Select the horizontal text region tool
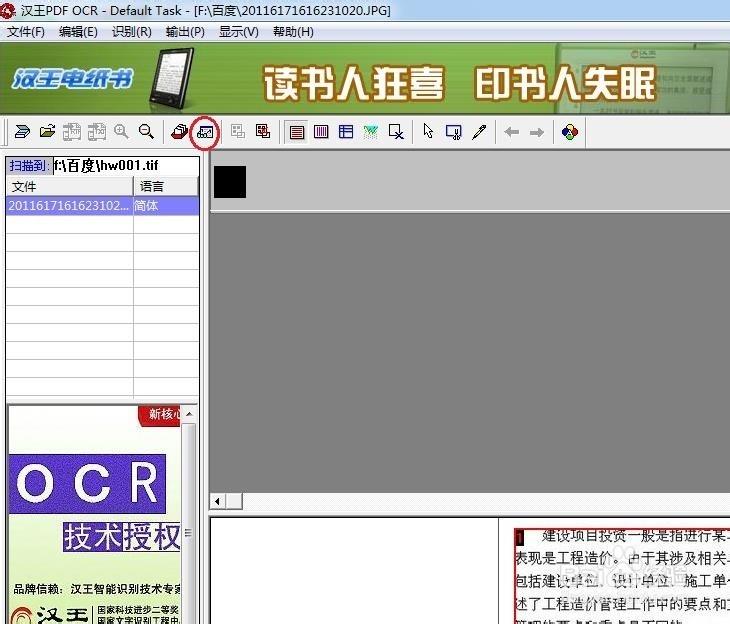The height and width of the screenshot is (624, 730). point(297,132)
